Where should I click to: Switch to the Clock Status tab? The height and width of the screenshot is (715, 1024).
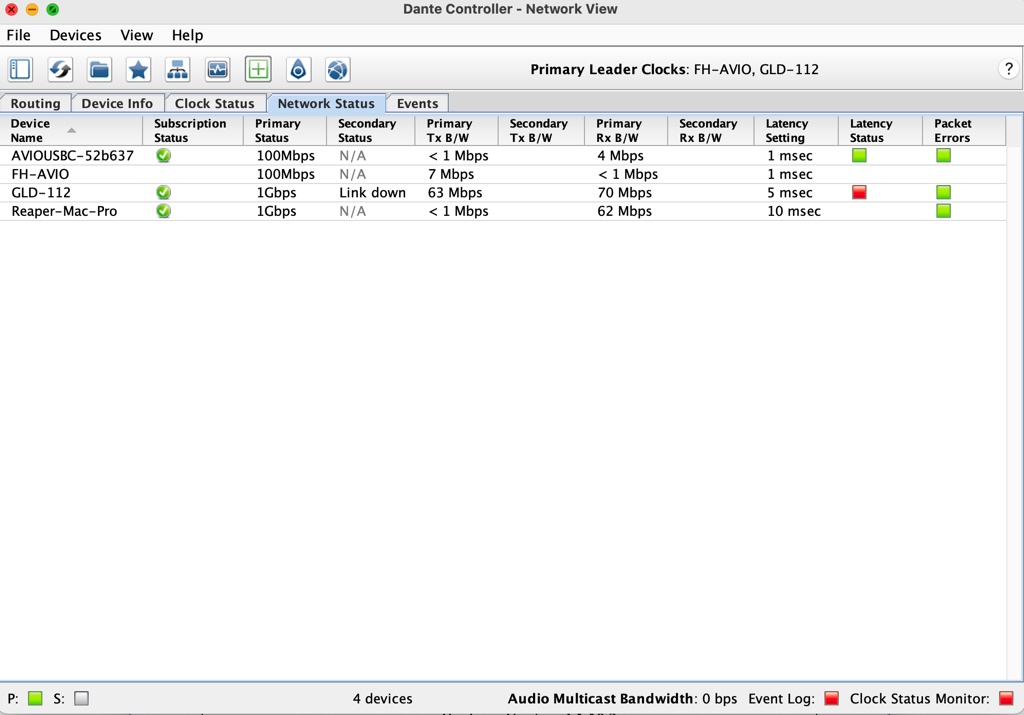point(214,103)
